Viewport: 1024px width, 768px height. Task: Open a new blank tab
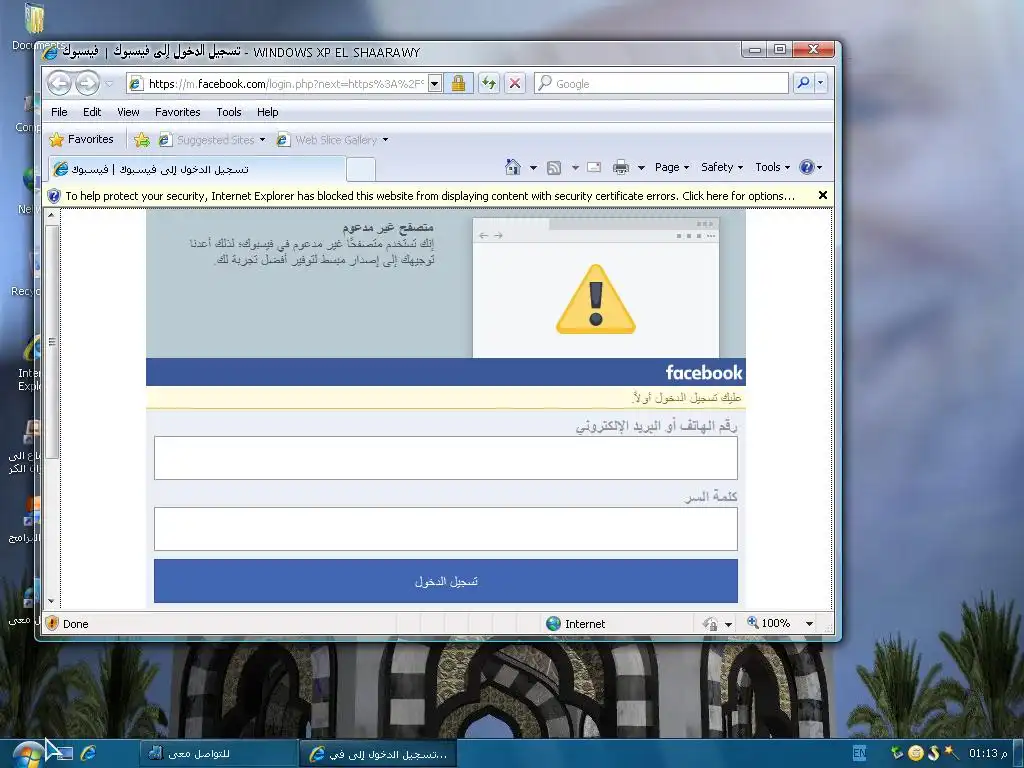360,169
